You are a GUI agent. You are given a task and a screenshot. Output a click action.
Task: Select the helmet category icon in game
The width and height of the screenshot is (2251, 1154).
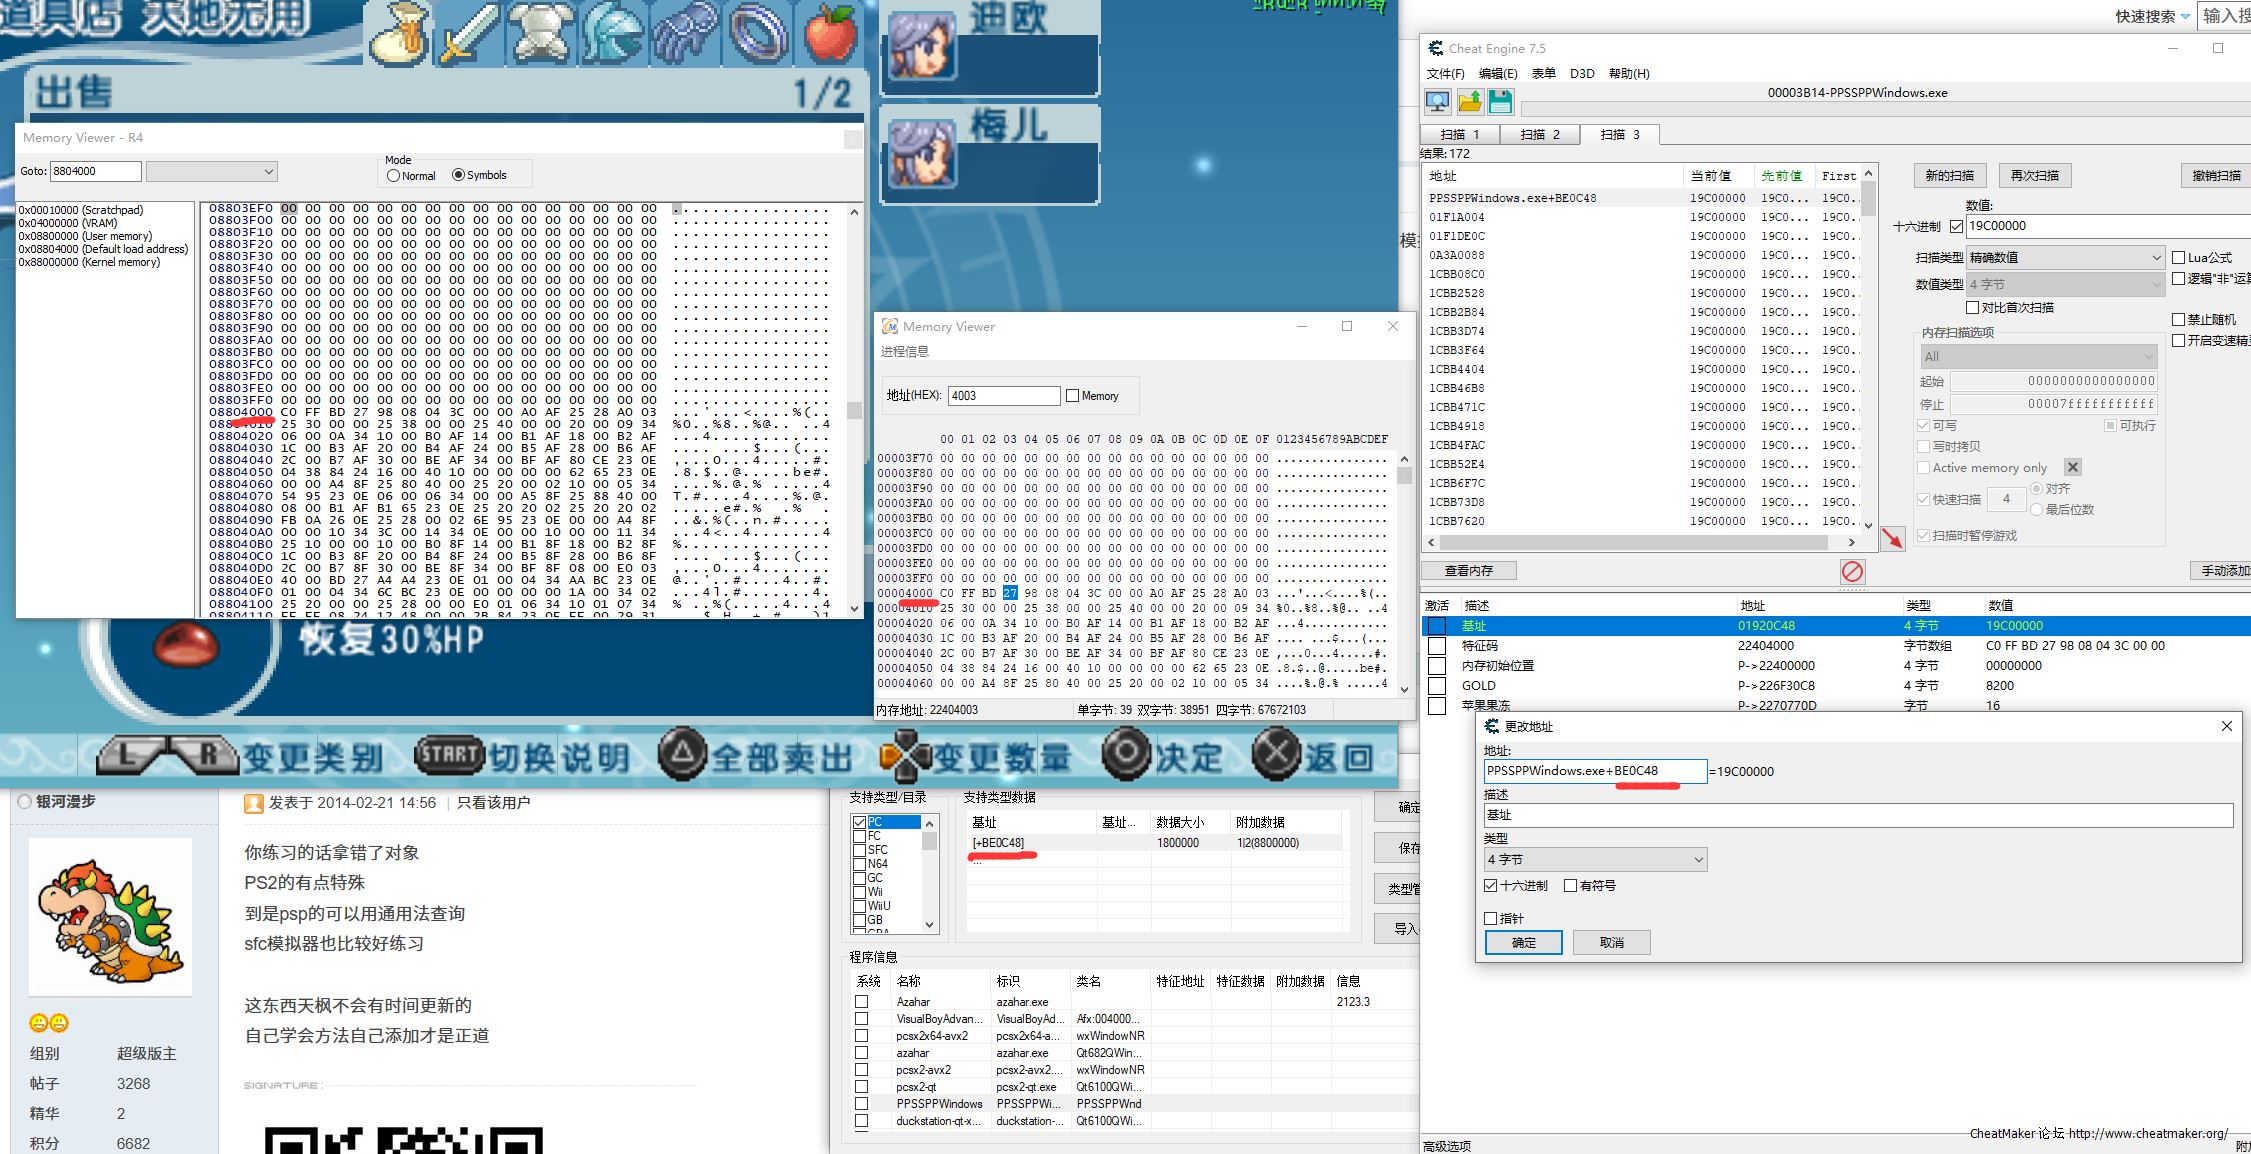point(614,33)
